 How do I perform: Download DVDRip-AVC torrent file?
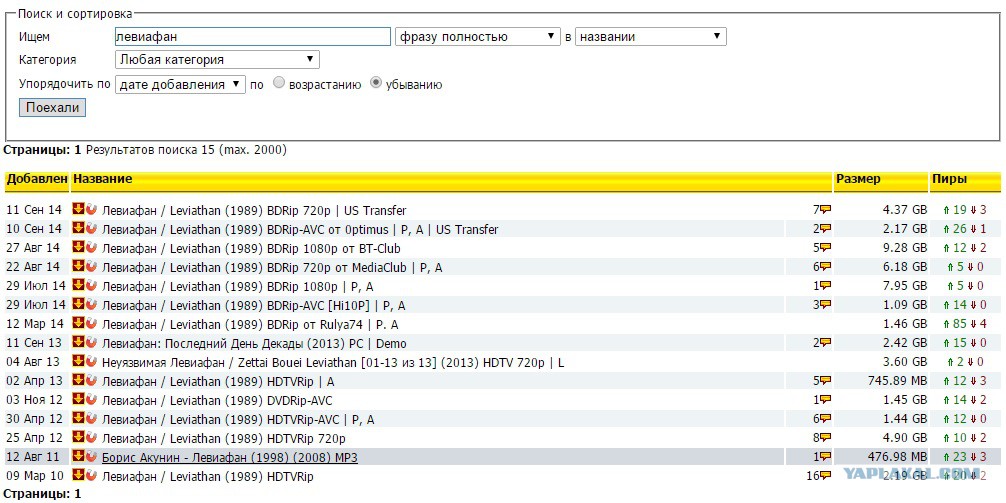[78, 399]
